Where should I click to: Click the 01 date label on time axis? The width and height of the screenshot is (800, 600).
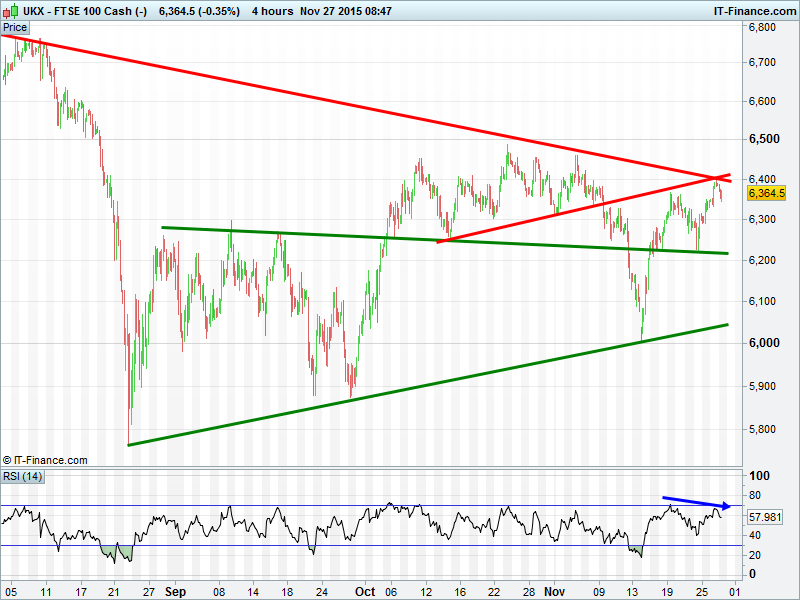point(735,592)
